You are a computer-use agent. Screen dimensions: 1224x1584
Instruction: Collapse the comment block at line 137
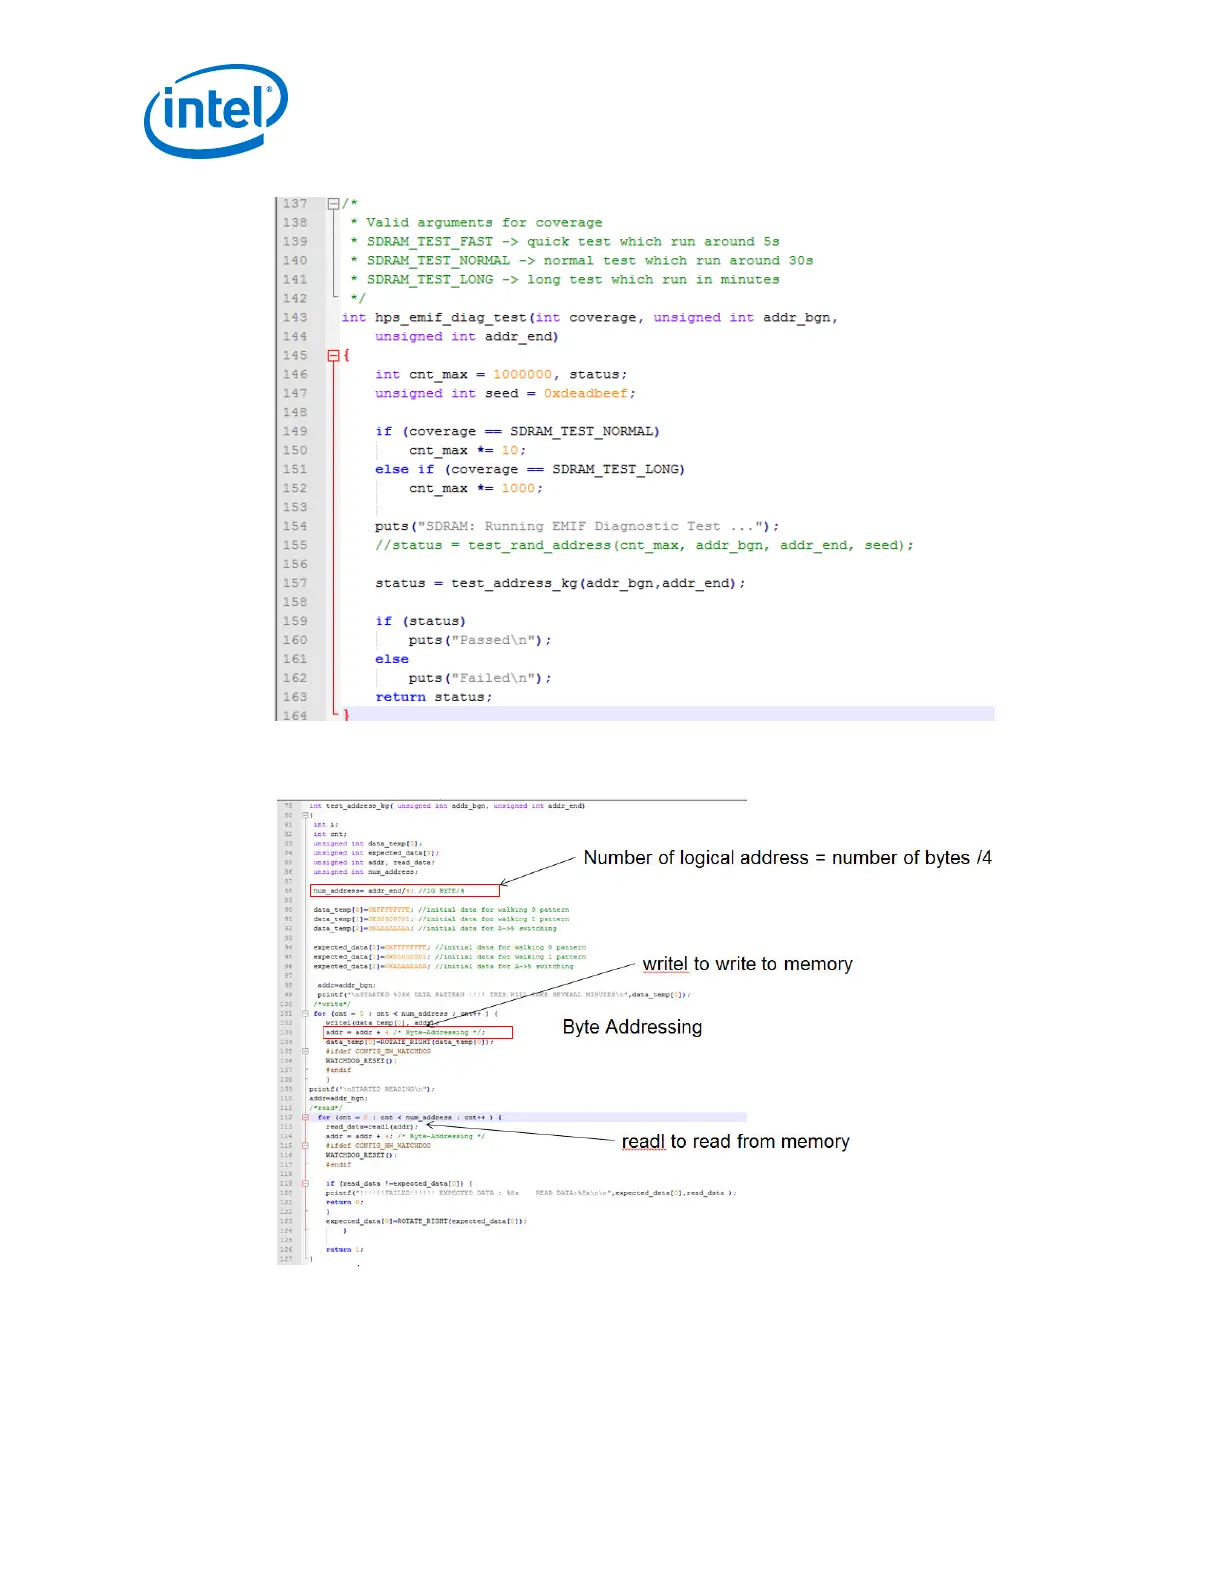[x=333, y=203]
